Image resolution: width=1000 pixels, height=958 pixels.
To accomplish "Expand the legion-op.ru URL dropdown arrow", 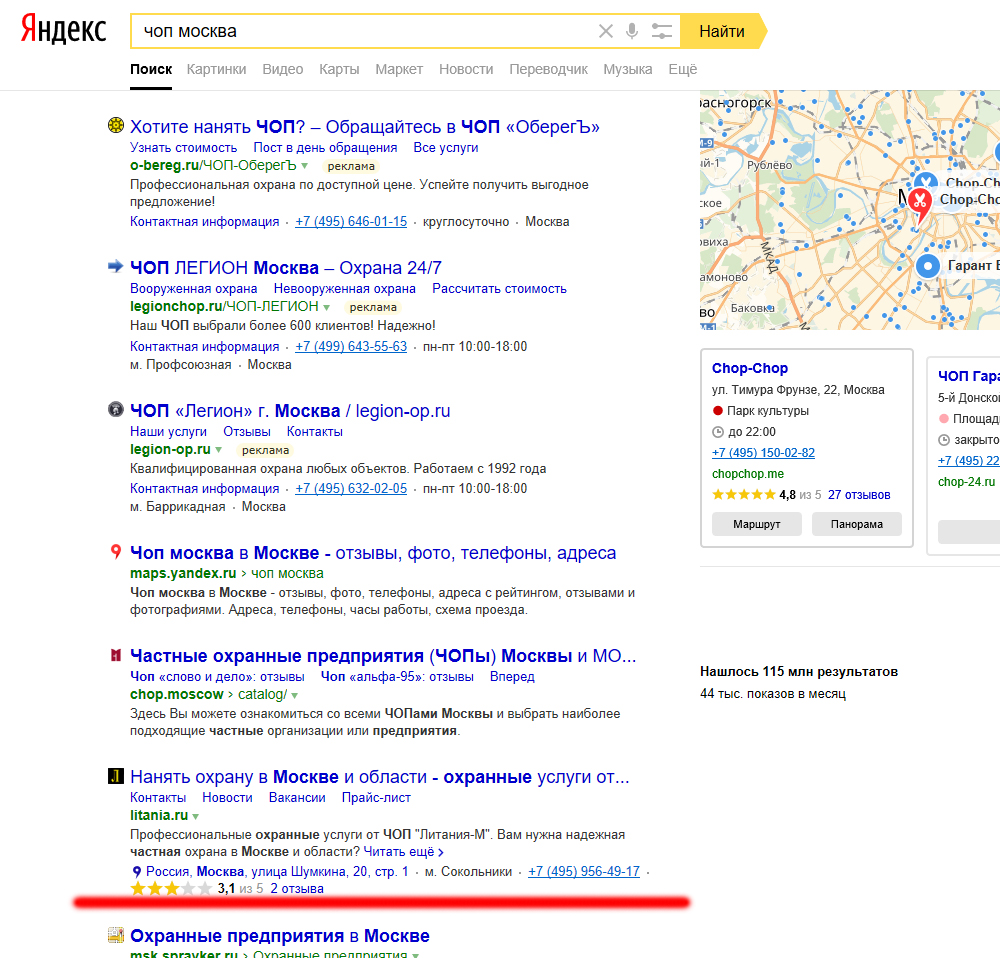I will pos(219,450).
